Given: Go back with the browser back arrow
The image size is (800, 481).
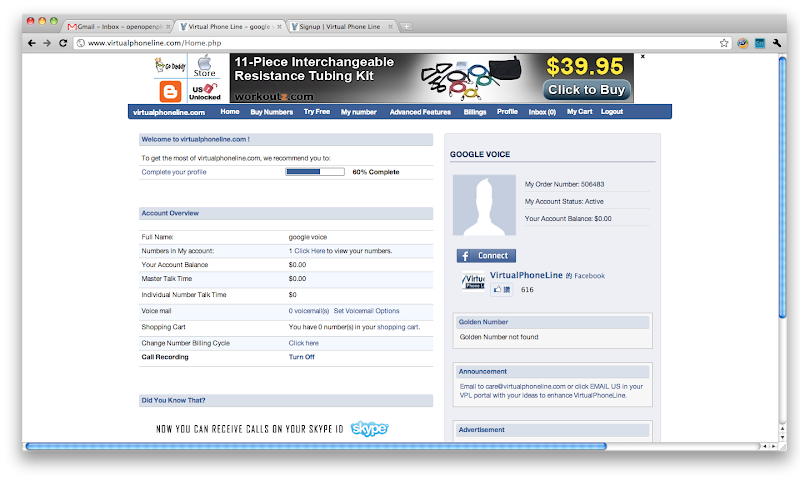Looking at the screenshot, I should 32,43.
